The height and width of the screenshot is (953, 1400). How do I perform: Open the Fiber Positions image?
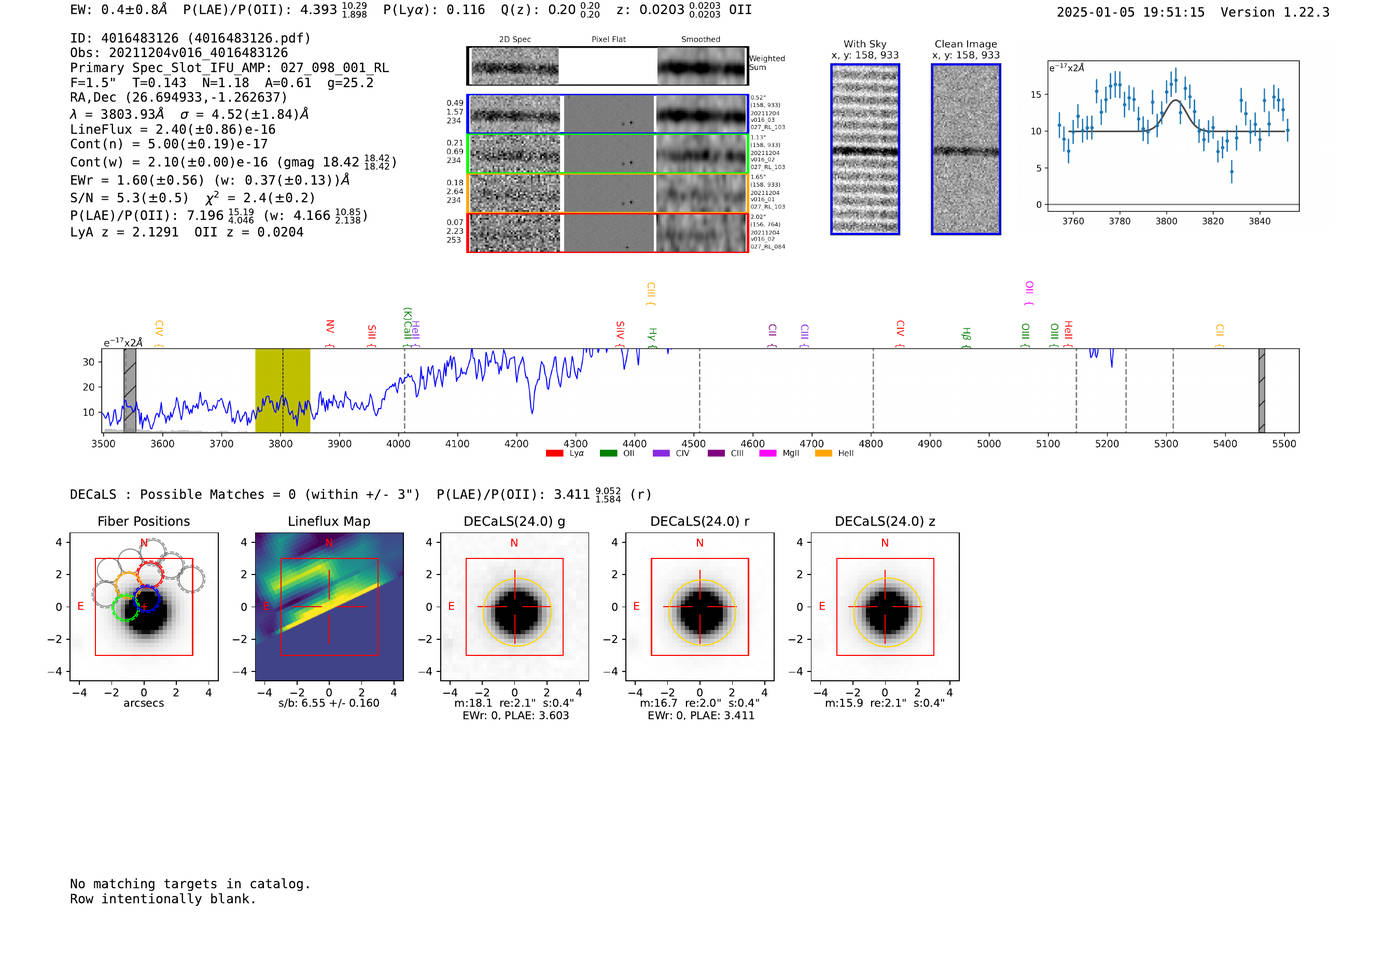(x=144, y=608)
